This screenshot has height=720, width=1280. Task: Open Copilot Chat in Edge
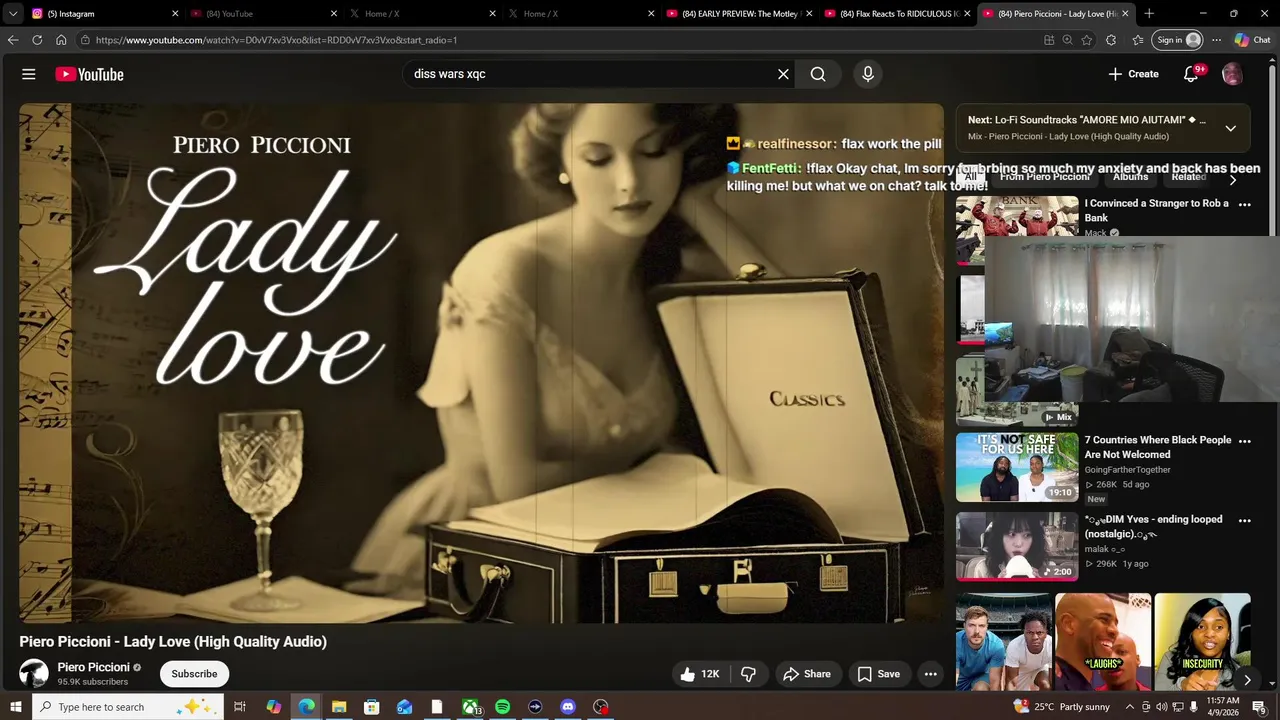tap(1252, 40)
